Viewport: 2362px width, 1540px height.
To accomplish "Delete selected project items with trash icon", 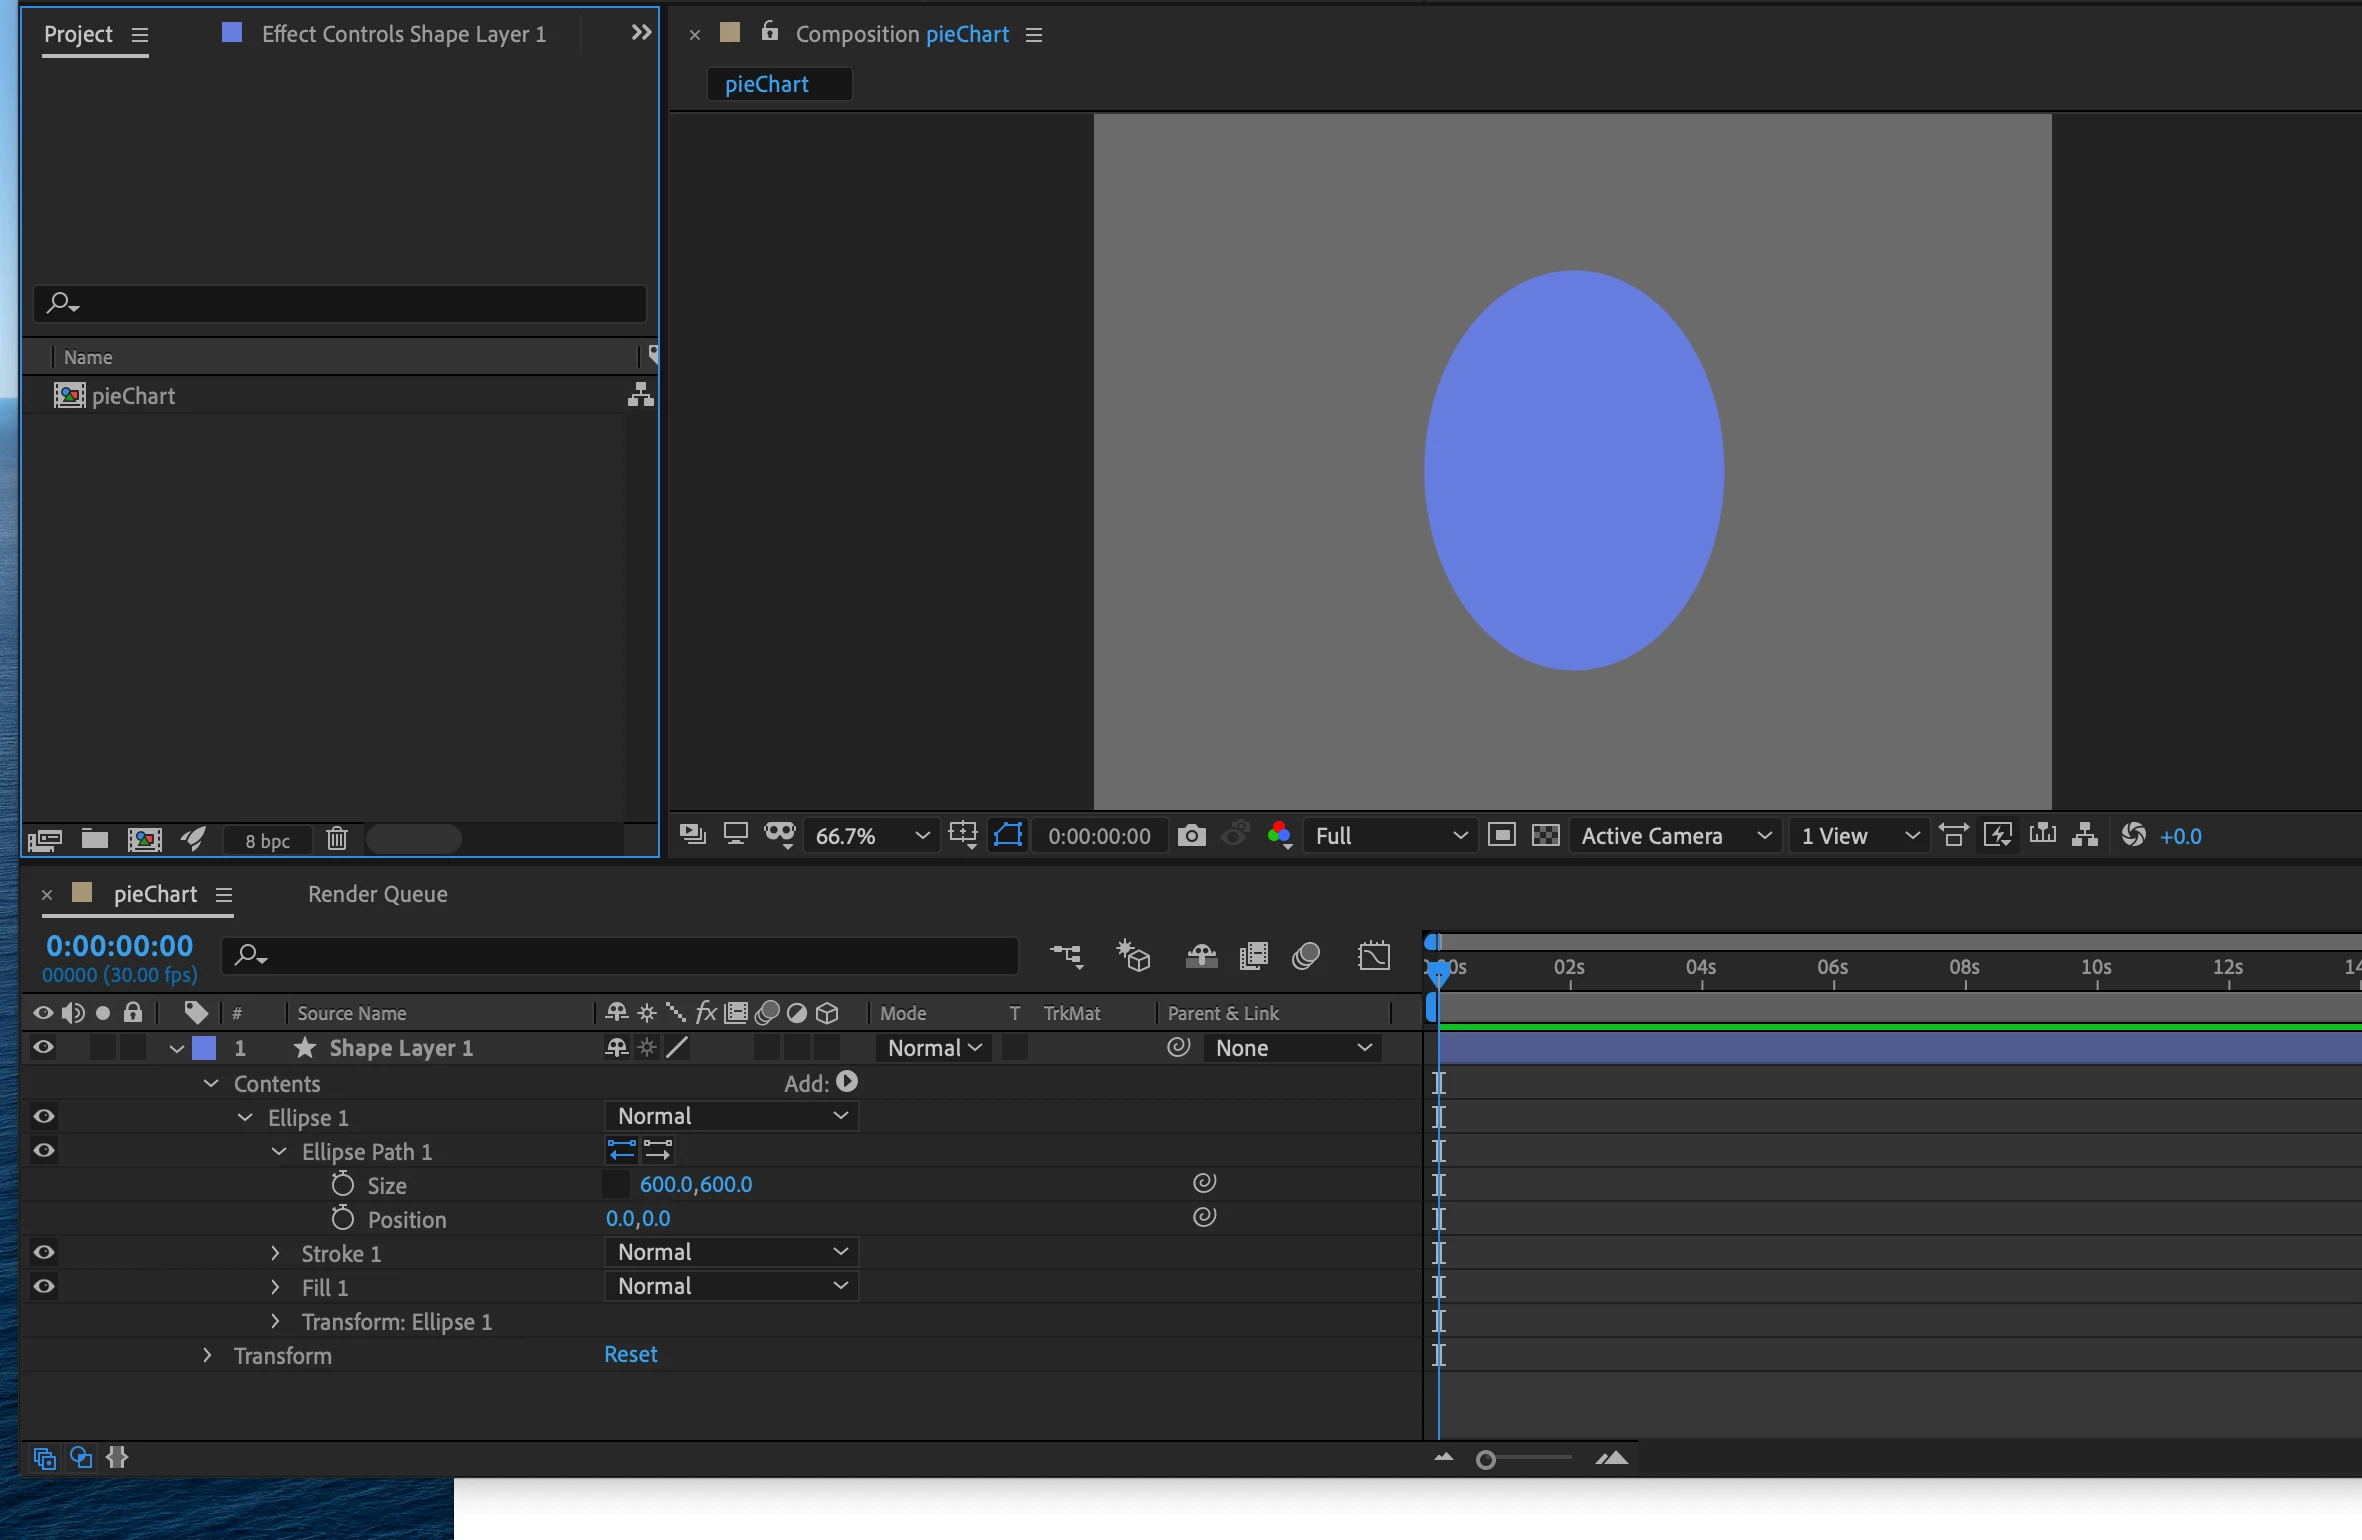I will click(x=337, y=839).
